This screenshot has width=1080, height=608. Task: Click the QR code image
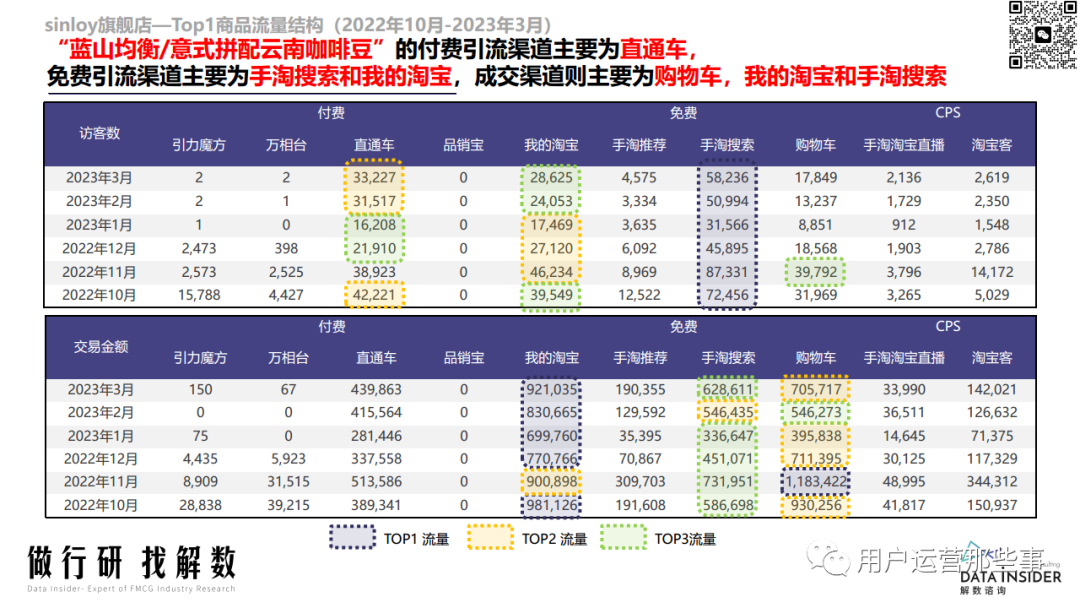[x=1041, y=35]
